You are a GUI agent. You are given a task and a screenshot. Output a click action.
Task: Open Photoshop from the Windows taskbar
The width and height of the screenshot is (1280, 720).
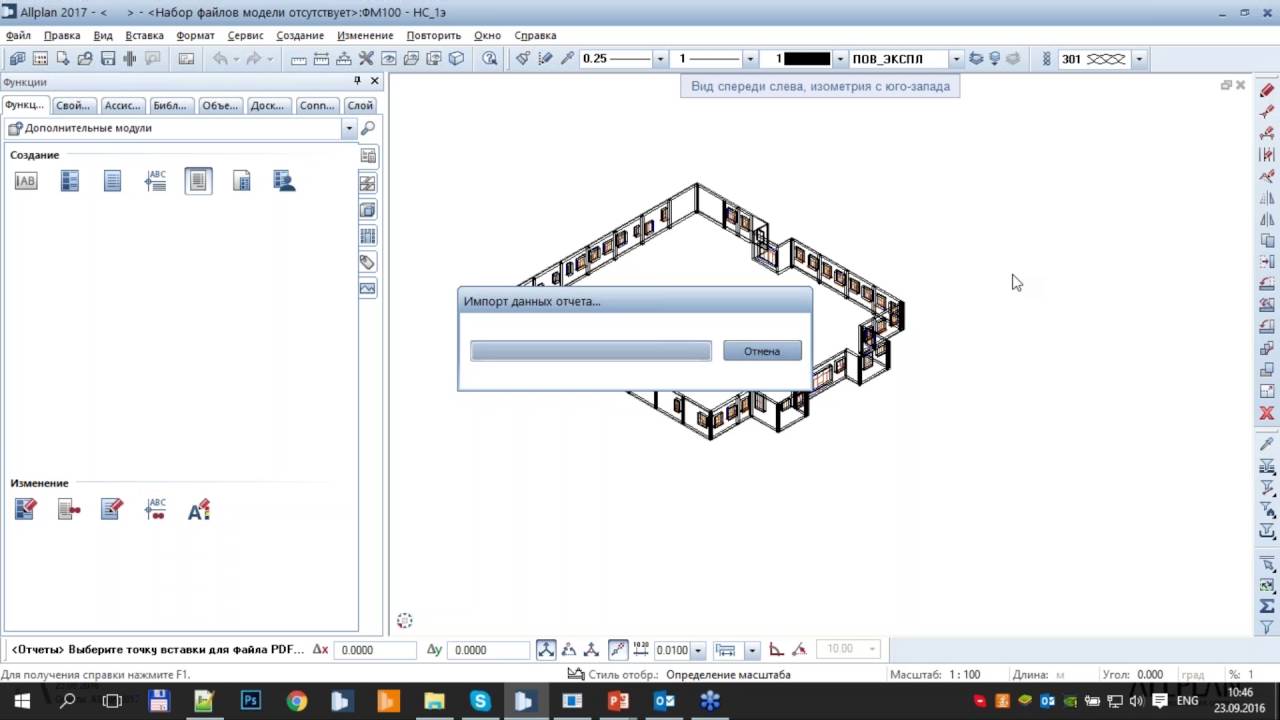pos(250,701)
